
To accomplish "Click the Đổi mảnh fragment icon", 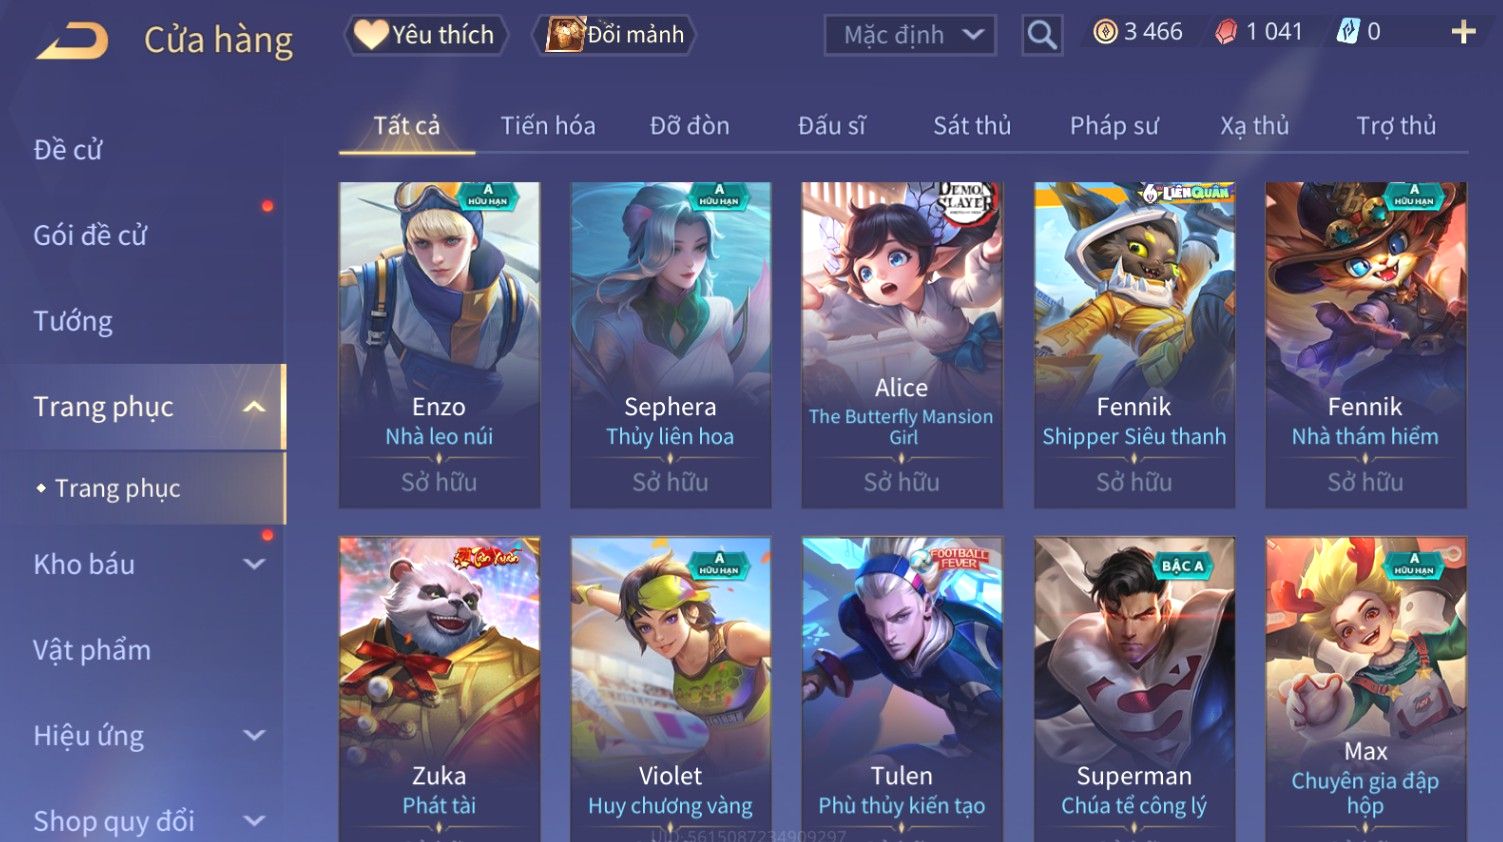I will (565, 35).
